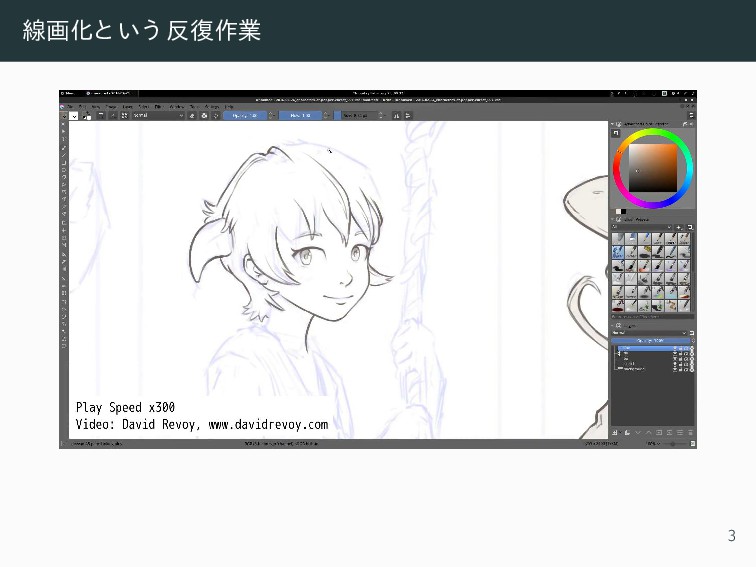Click the add new layer button

615,433
